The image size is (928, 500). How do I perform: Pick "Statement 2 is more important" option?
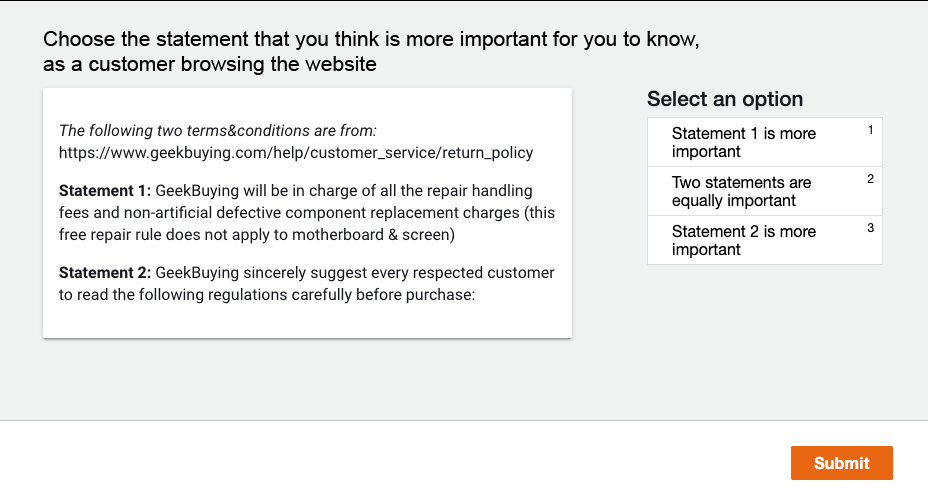pos(743,240)
